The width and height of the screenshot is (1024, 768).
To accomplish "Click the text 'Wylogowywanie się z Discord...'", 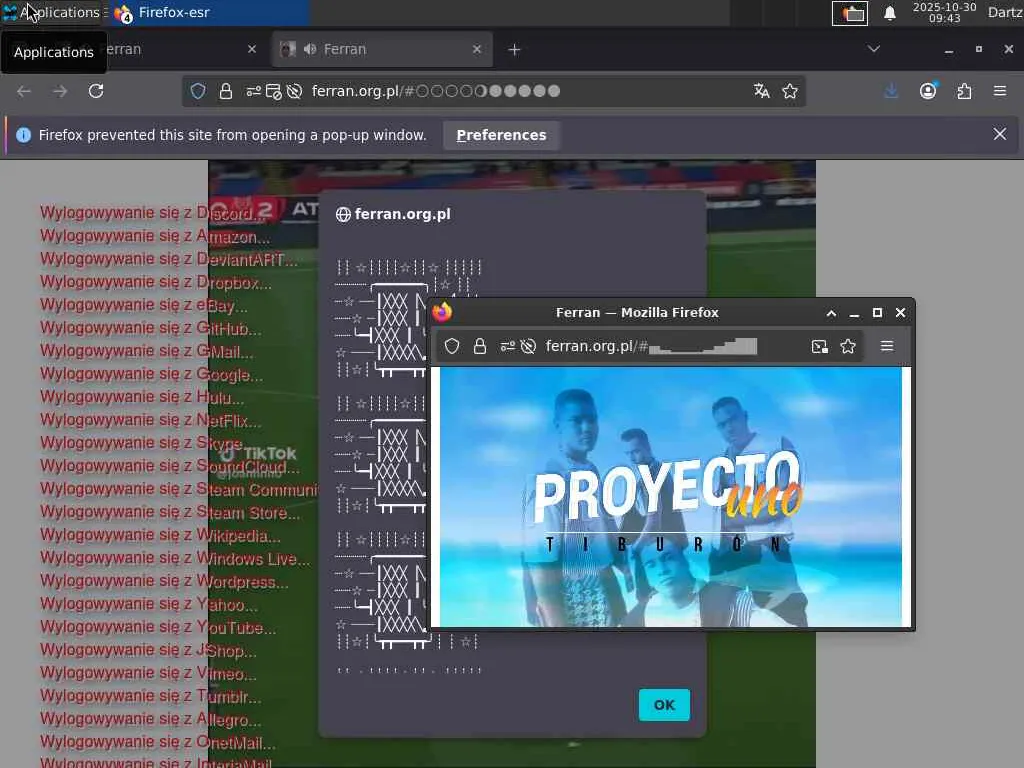I will tap(153, 213).
